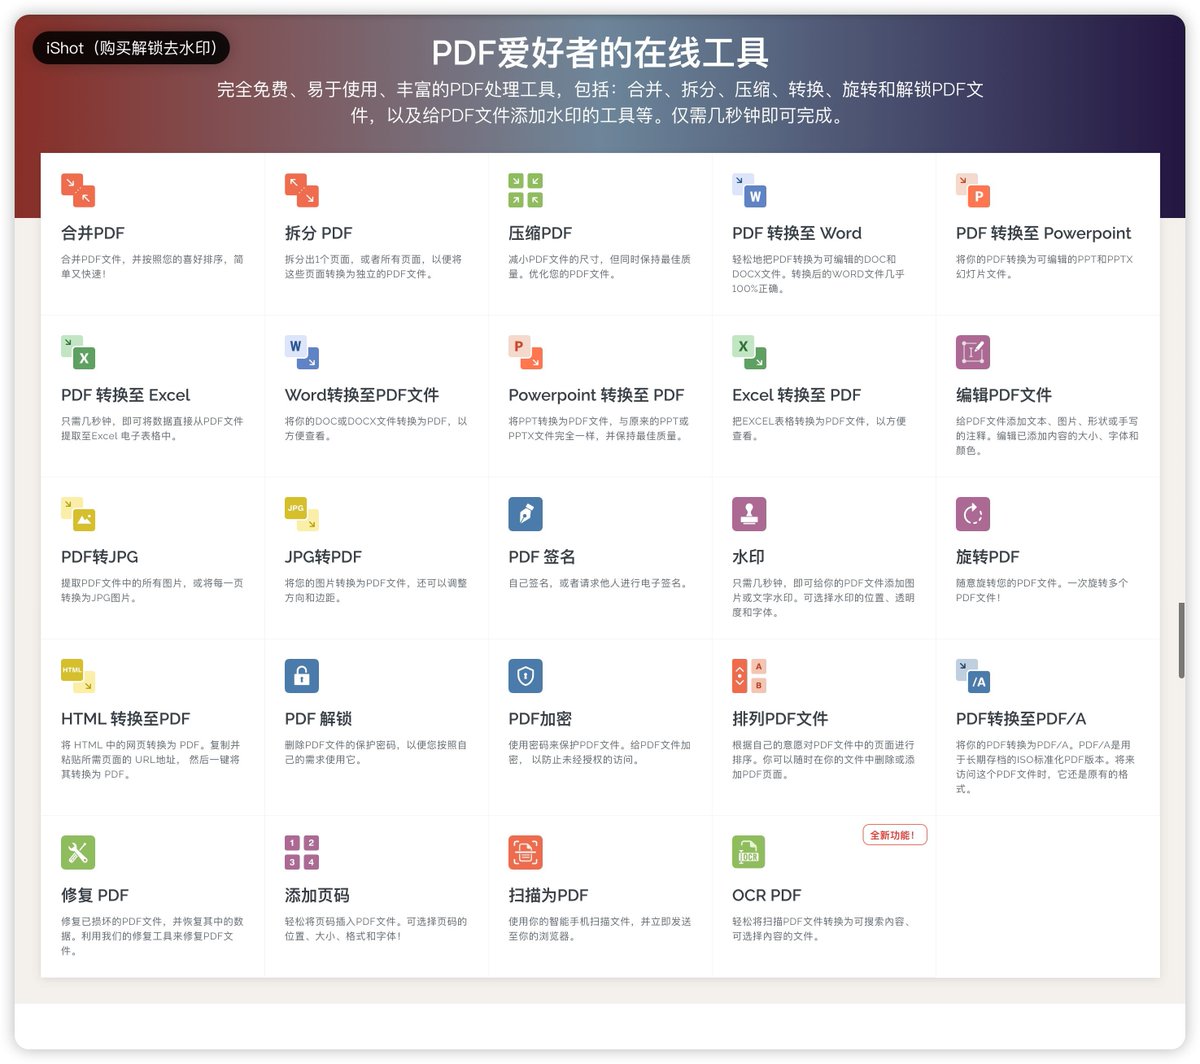1200x1064 pixels.
Task: Click the PDF加密 shield icon
Action: click(x=526, y=676)
